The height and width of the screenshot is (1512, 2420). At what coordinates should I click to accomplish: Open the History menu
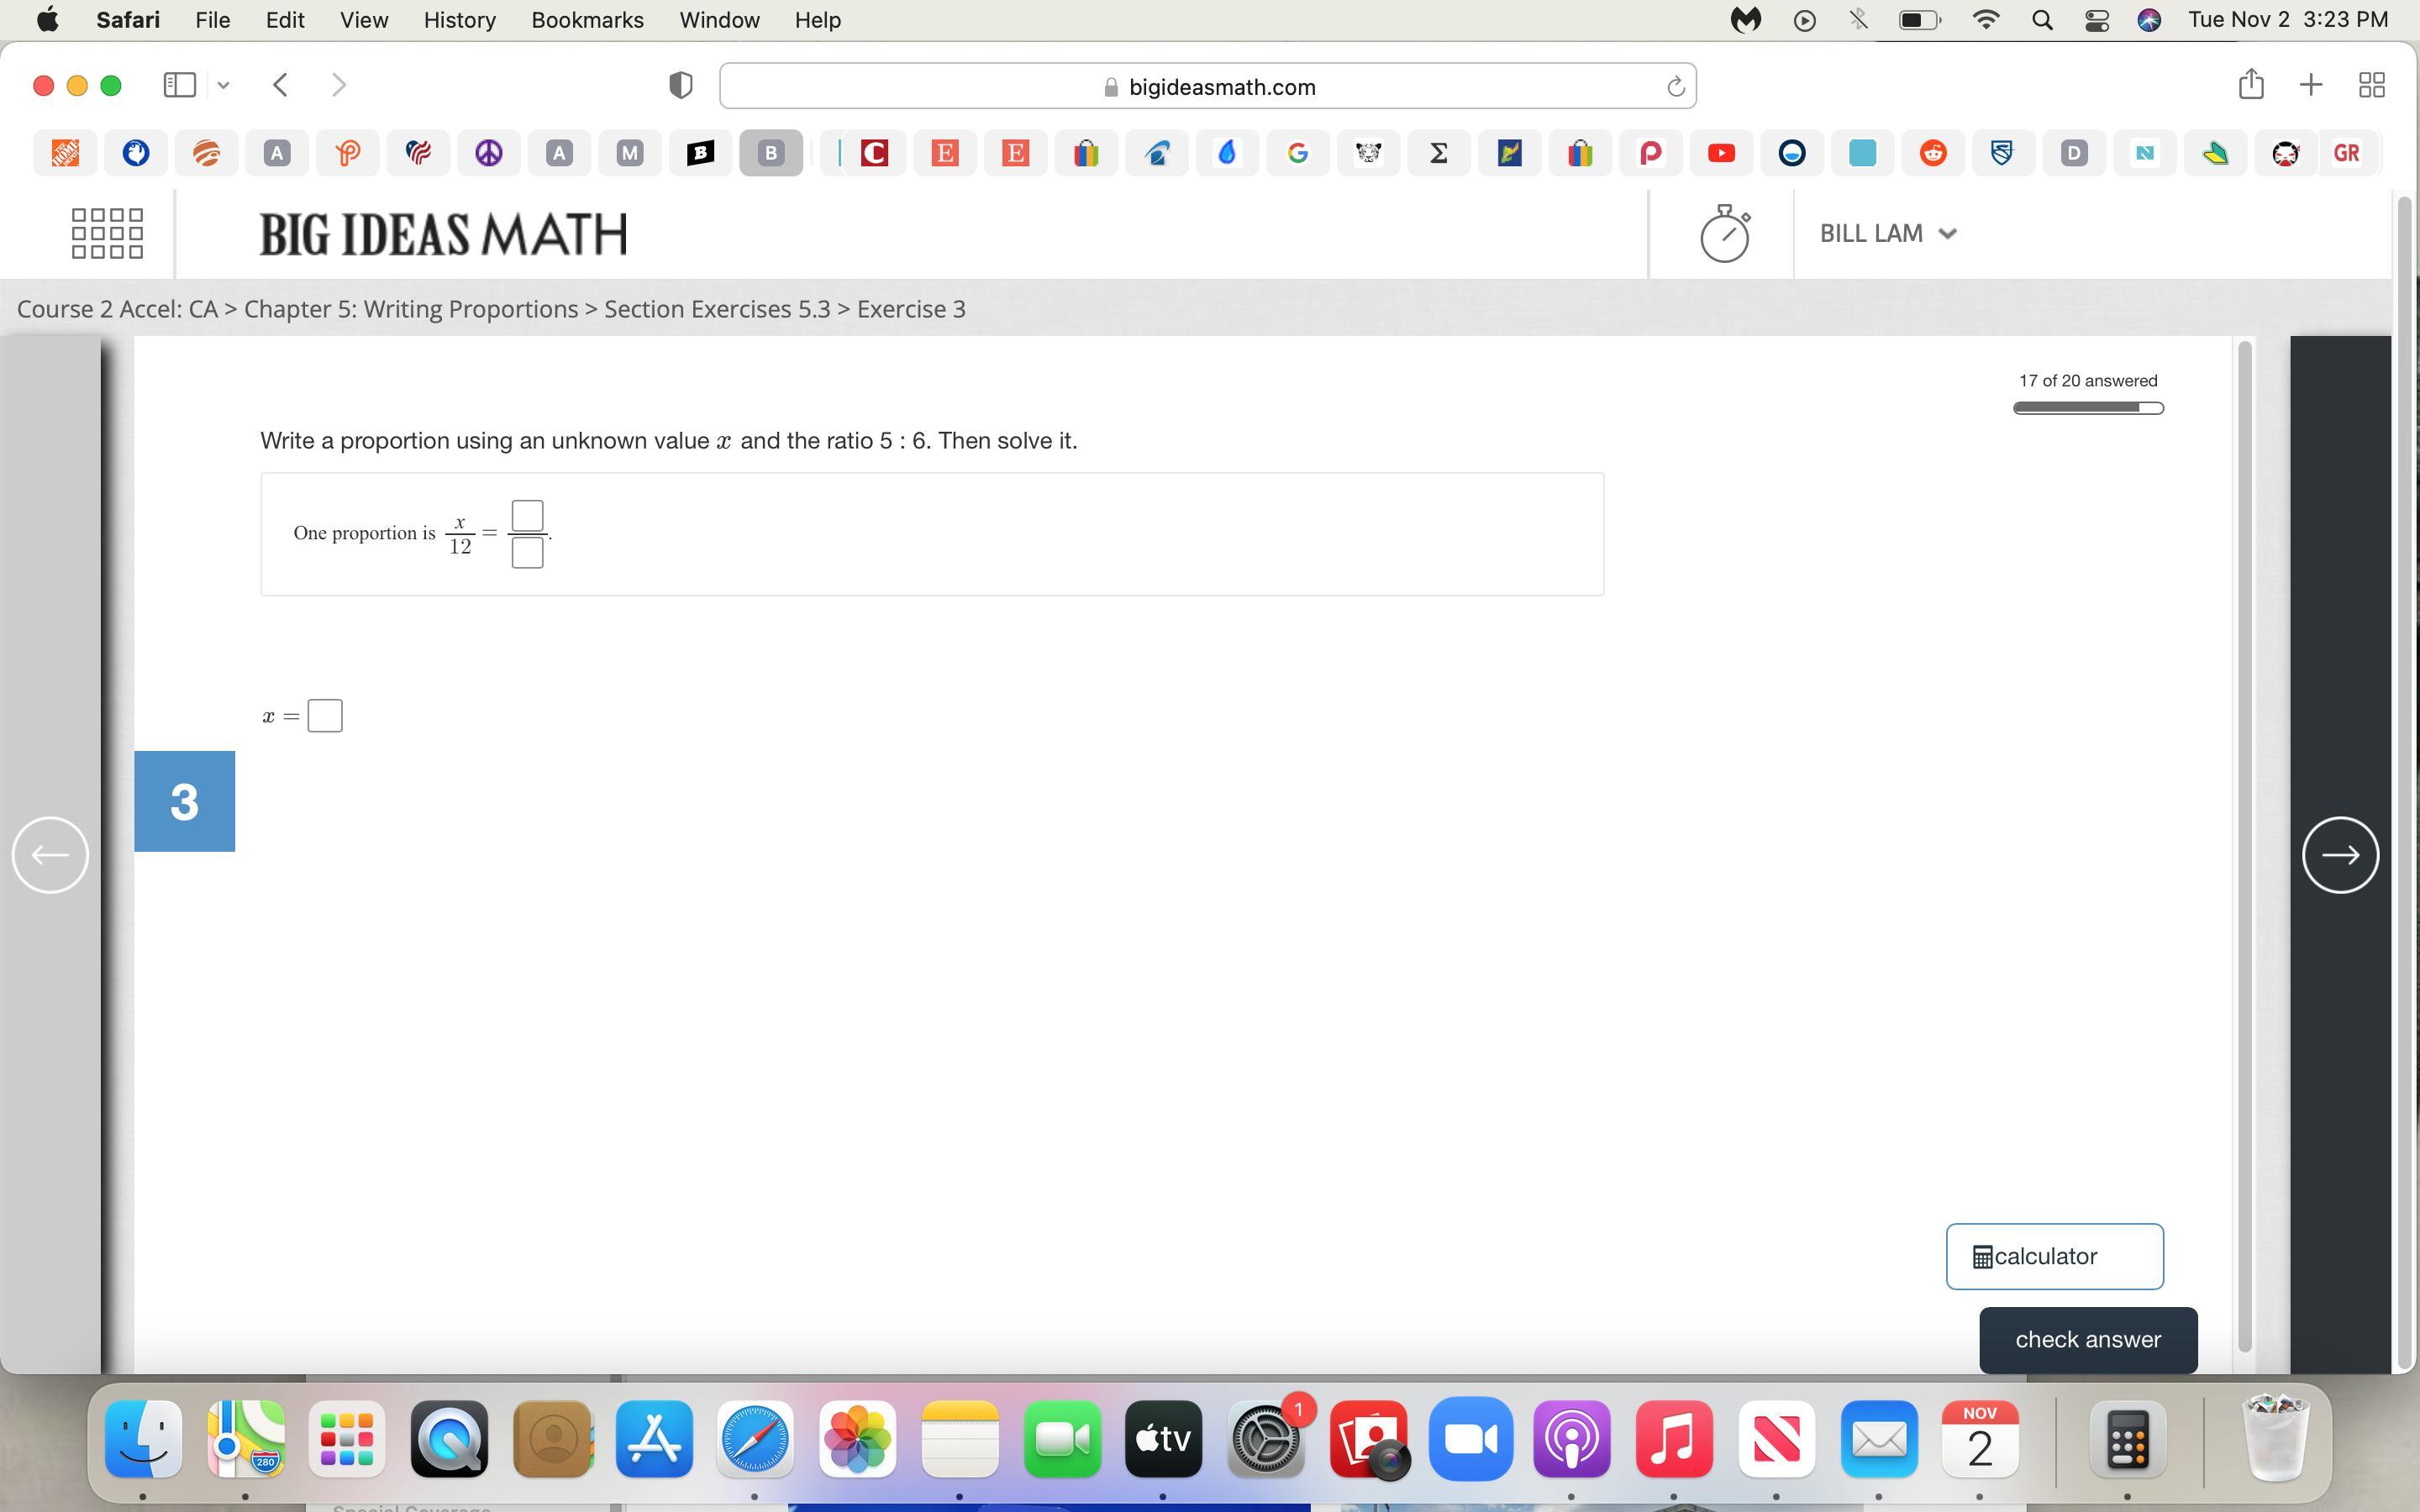point(459,20)
